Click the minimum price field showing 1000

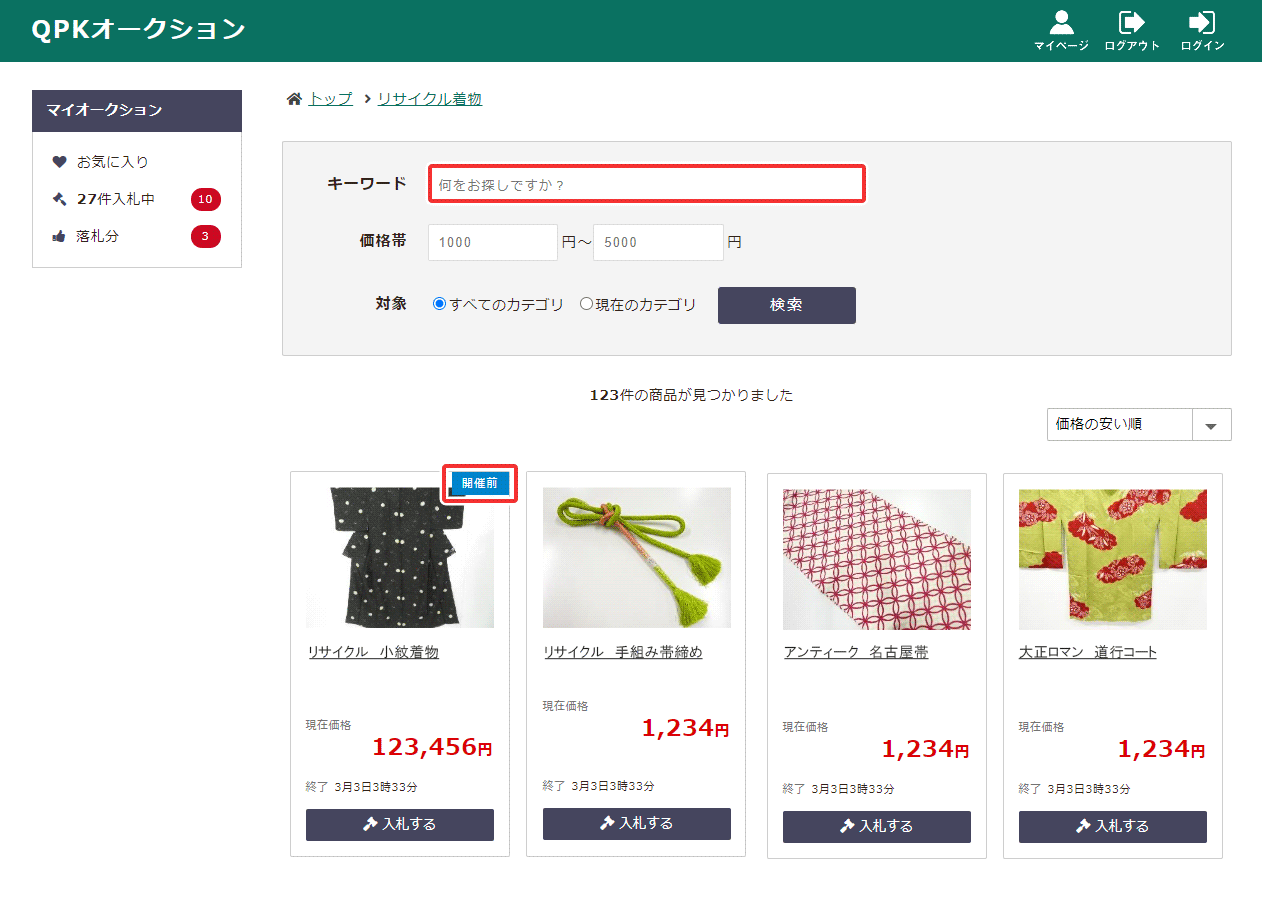tap(492, 242)
